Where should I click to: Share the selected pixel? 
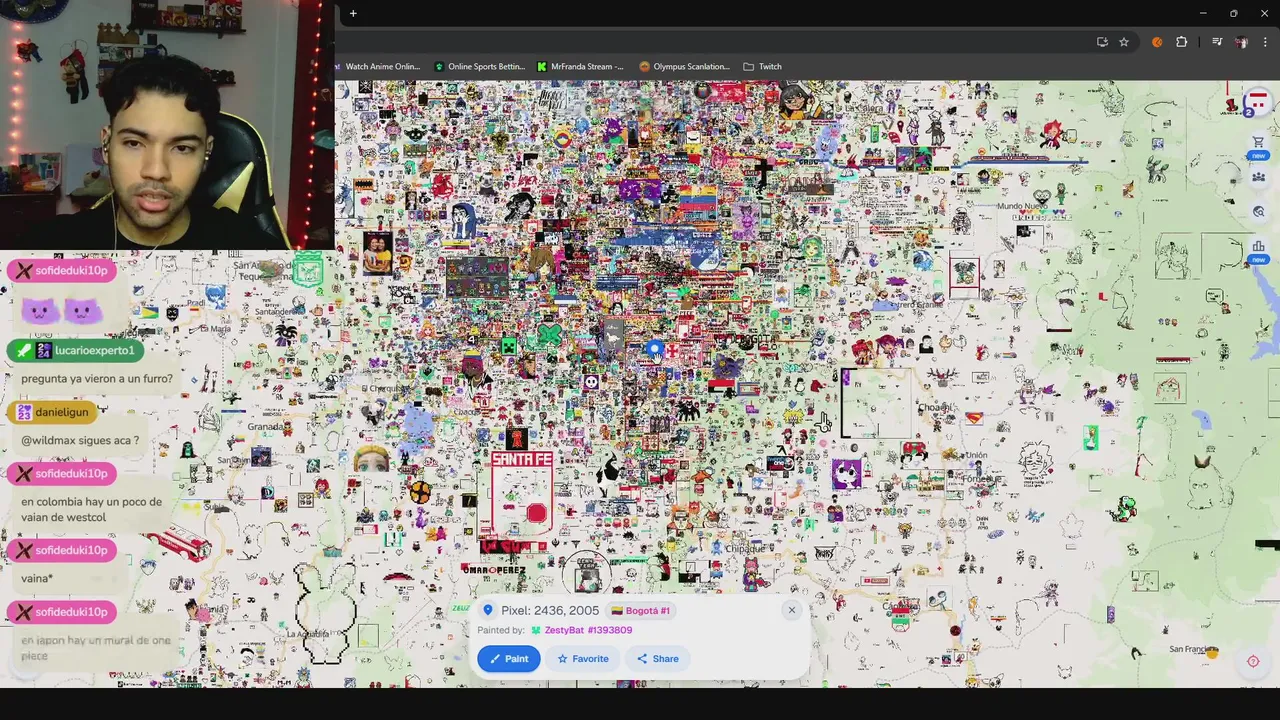point(657,659)
